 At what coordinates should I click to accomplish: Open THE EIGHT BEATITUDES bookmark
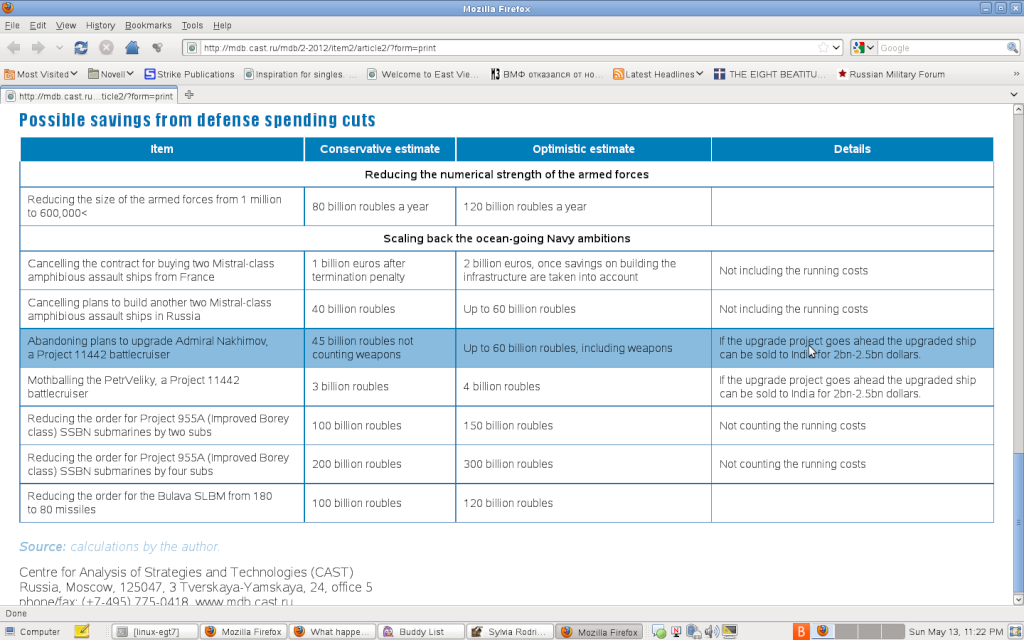click(770, 74)
